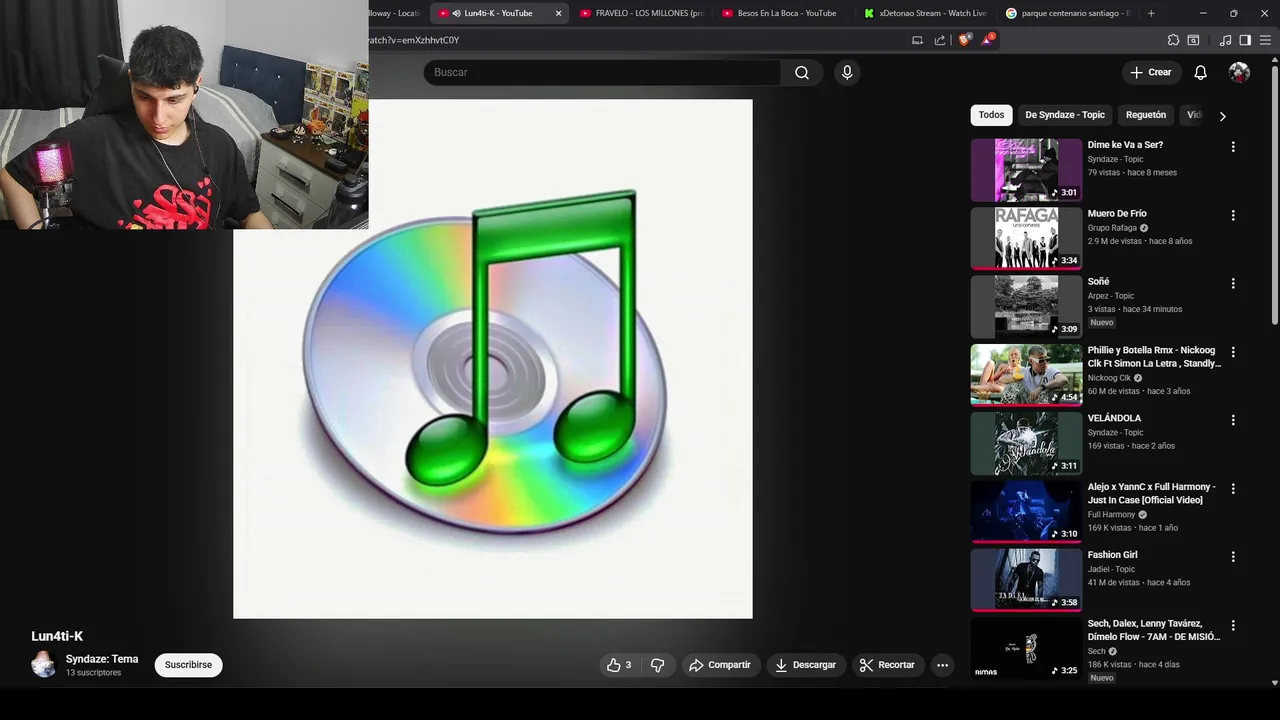
Task: Open Grupo Rafaga 'Muero De Frío' thumbnail
Action: 1026,238
